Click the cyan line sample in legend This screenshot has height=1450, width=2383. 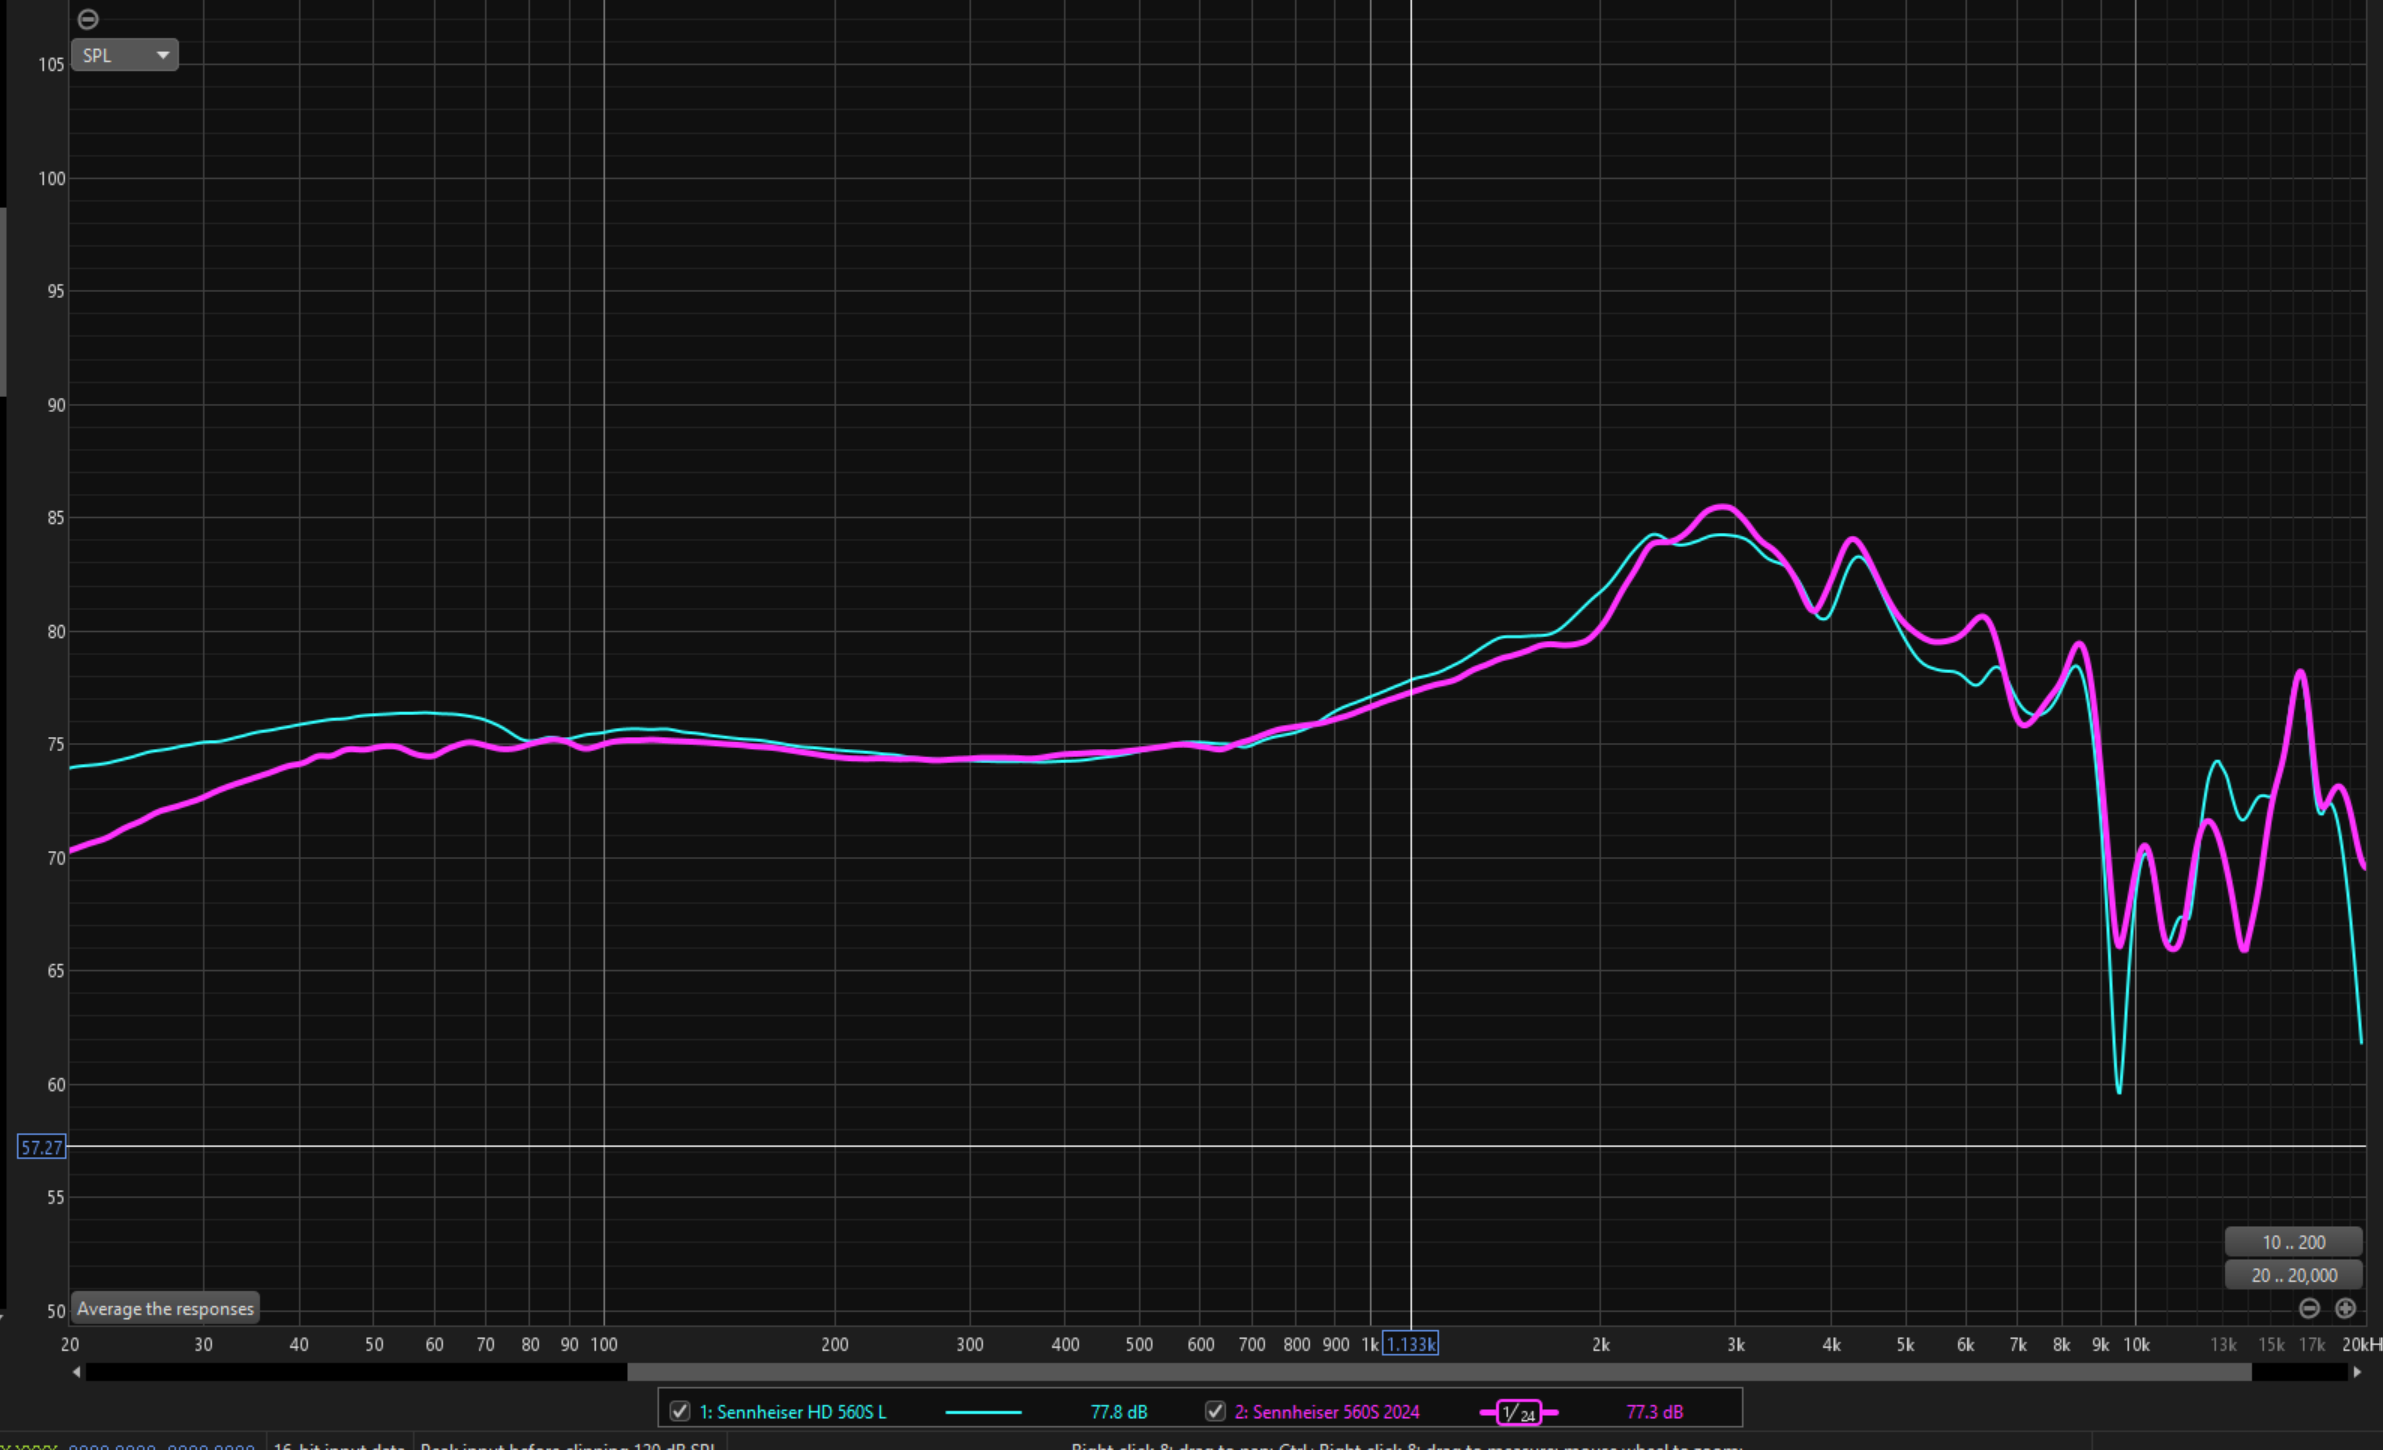(x=982, y=1412)
